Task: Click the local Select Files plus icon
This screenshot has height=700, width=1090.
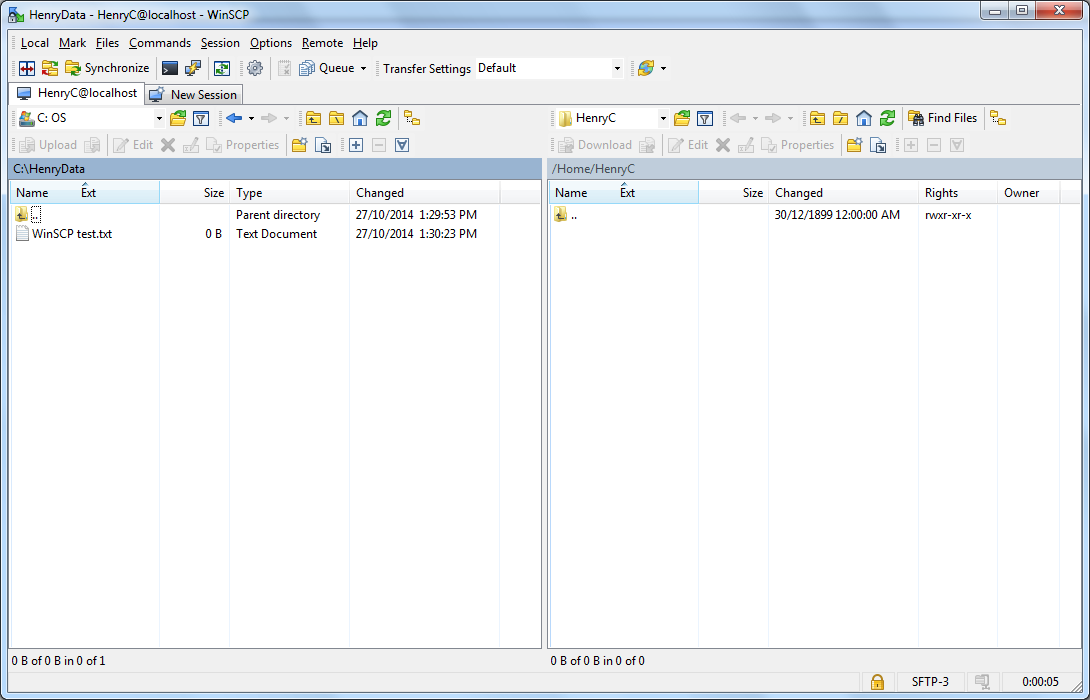Action: (356, 145)
